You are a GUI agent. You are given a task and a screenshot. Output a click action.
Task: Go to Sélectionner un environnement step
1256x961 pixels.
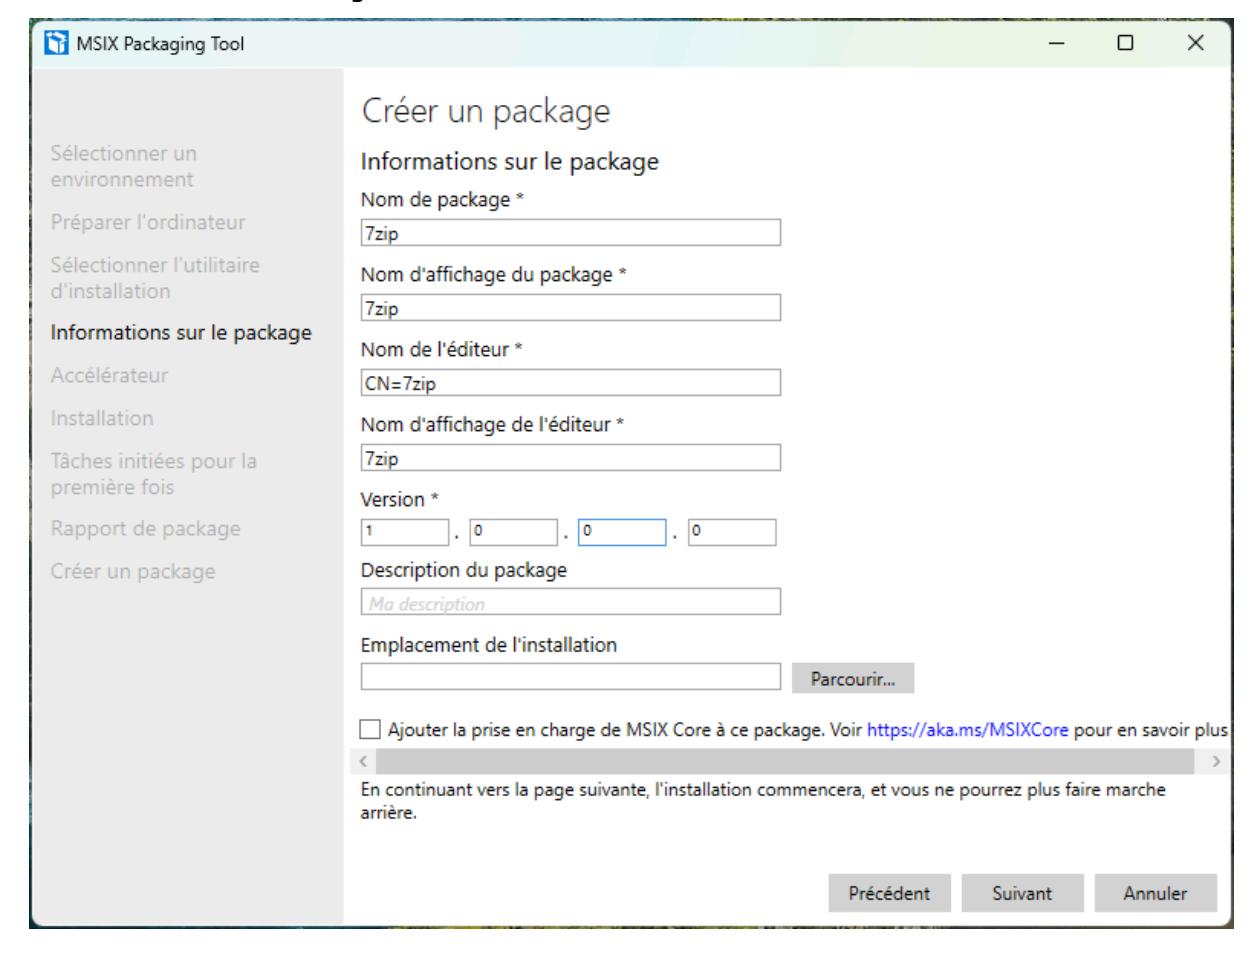(x=124, y=167)
